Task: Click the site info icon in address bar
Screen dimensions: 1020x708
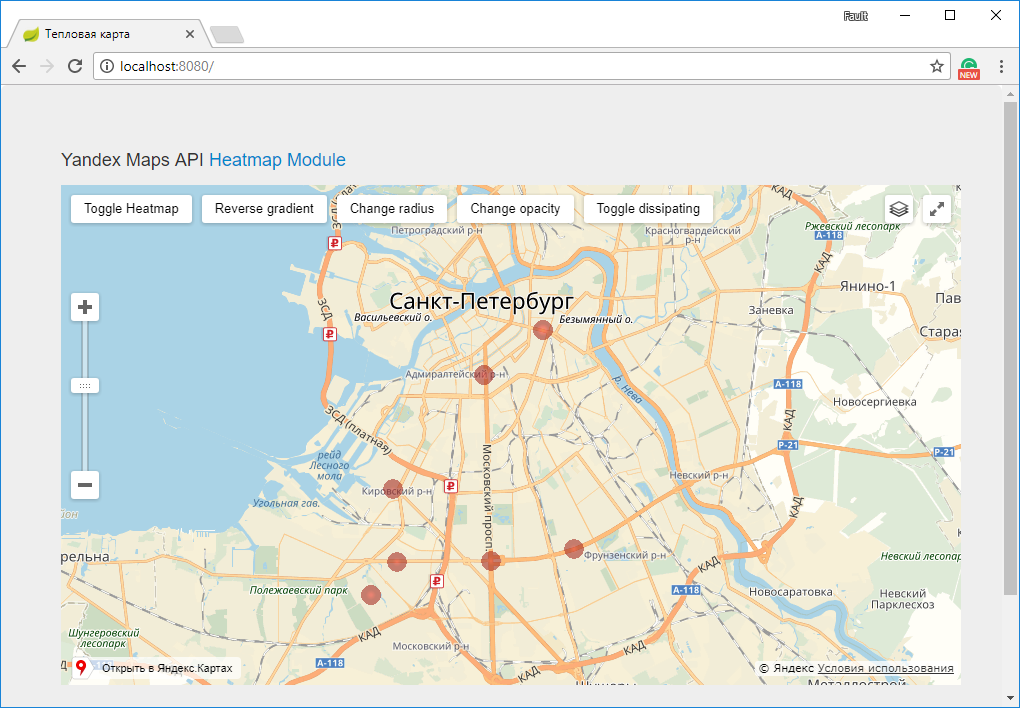Action: coord(107,66)
